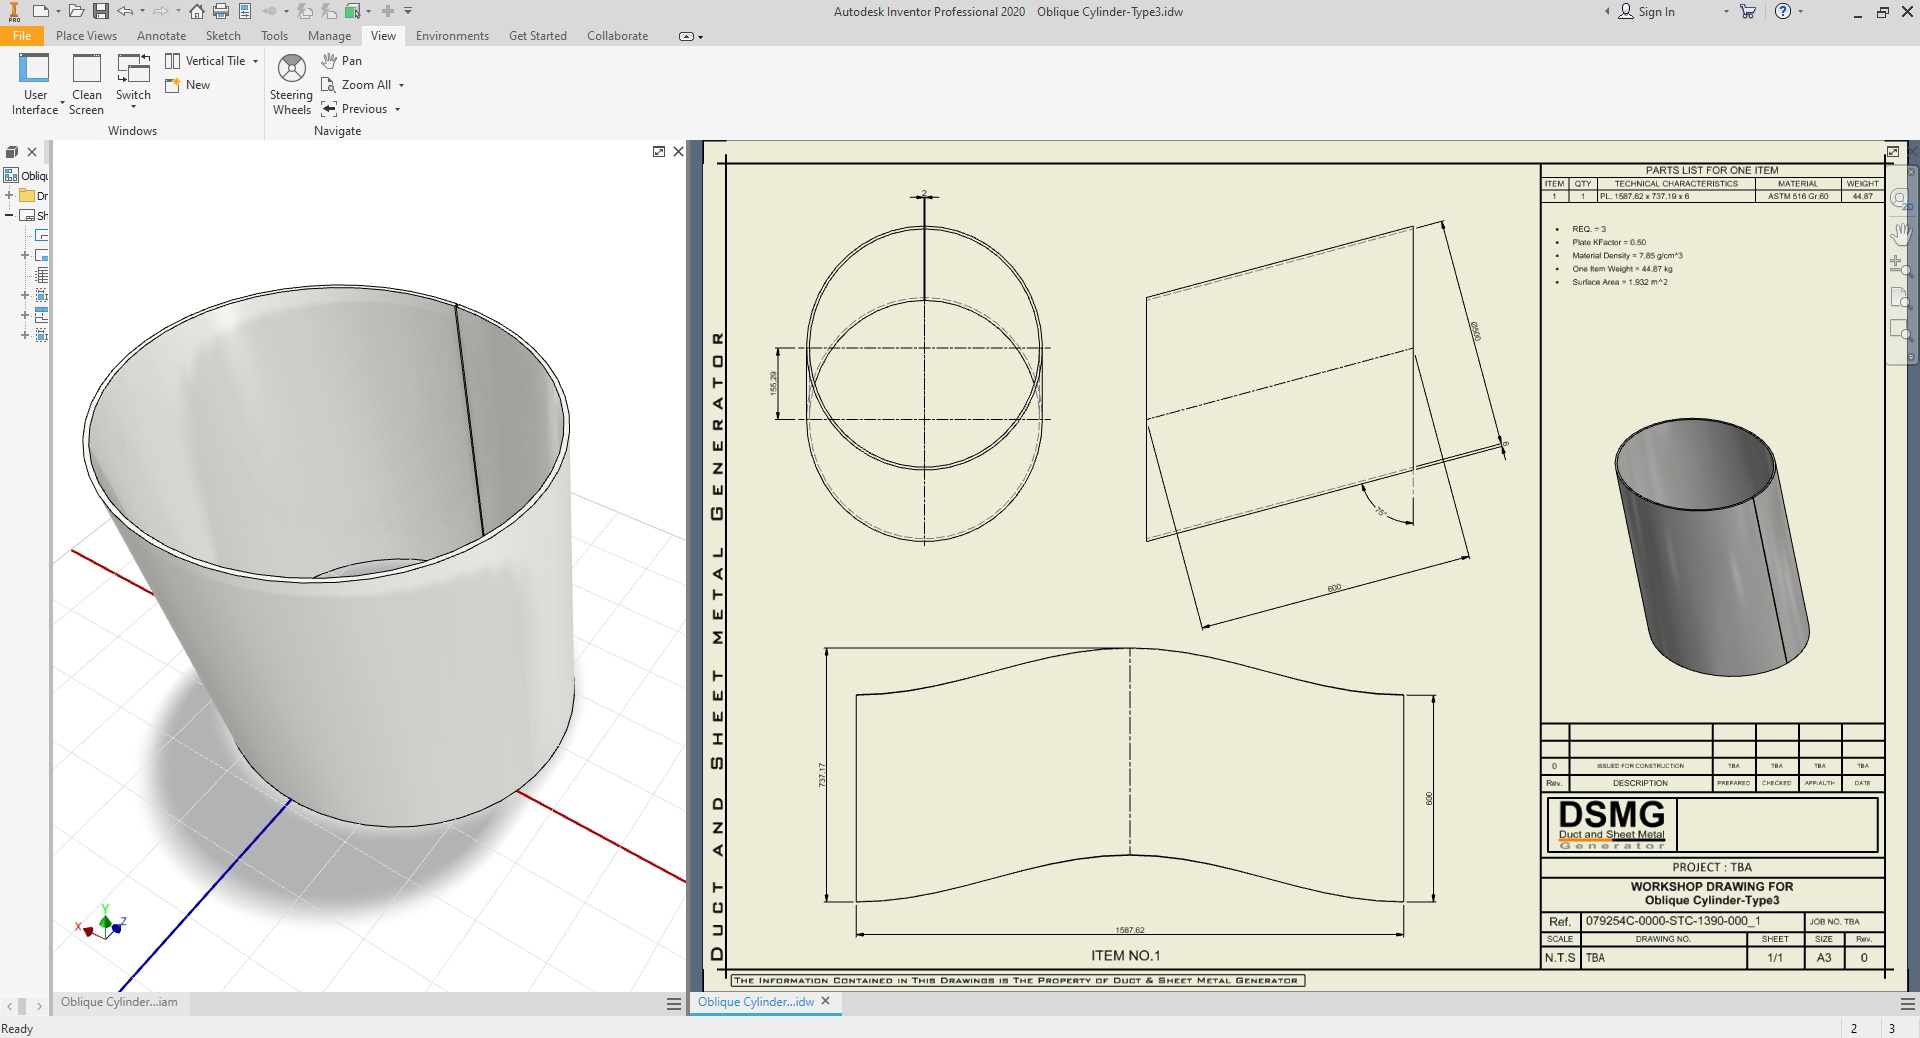Expand the Drawing Resources folder node
This screenshot has width=1920, height=1038.
tap(9, 196)
